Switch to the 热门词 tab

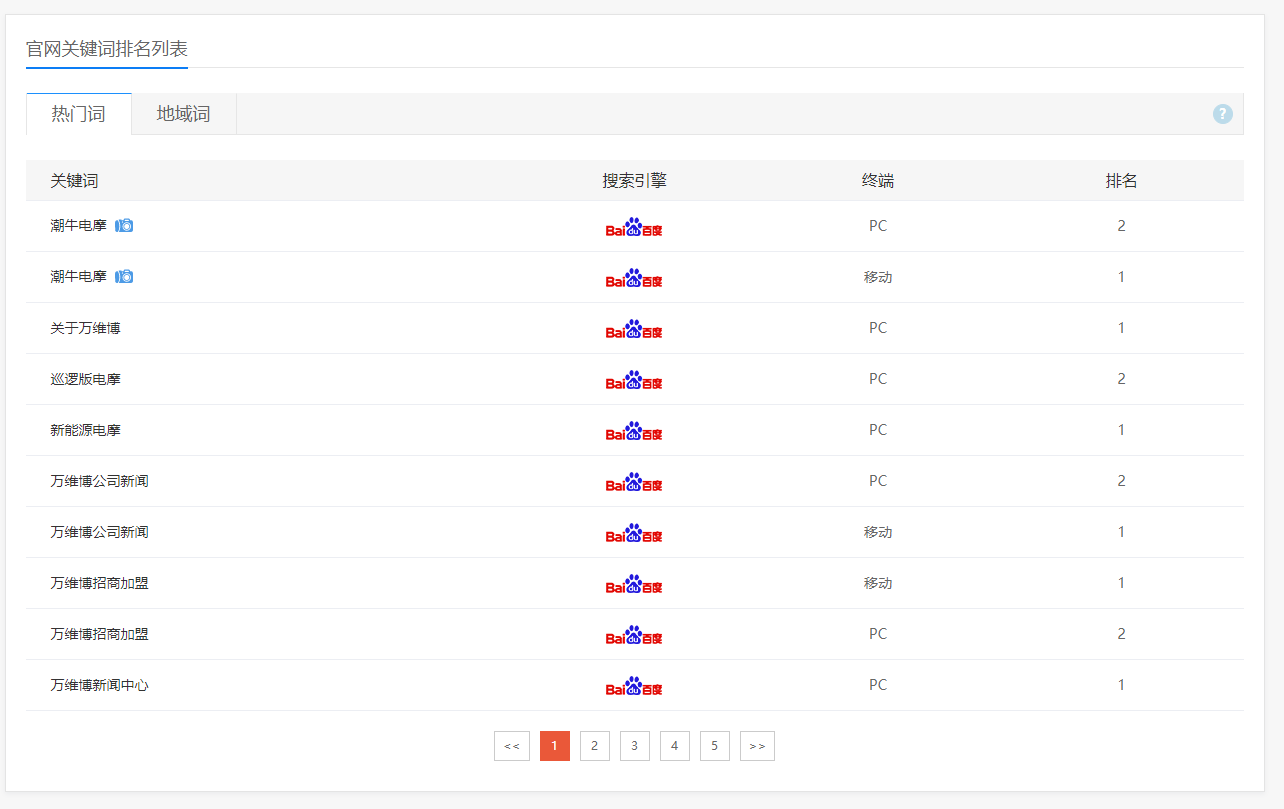point(79,114)
